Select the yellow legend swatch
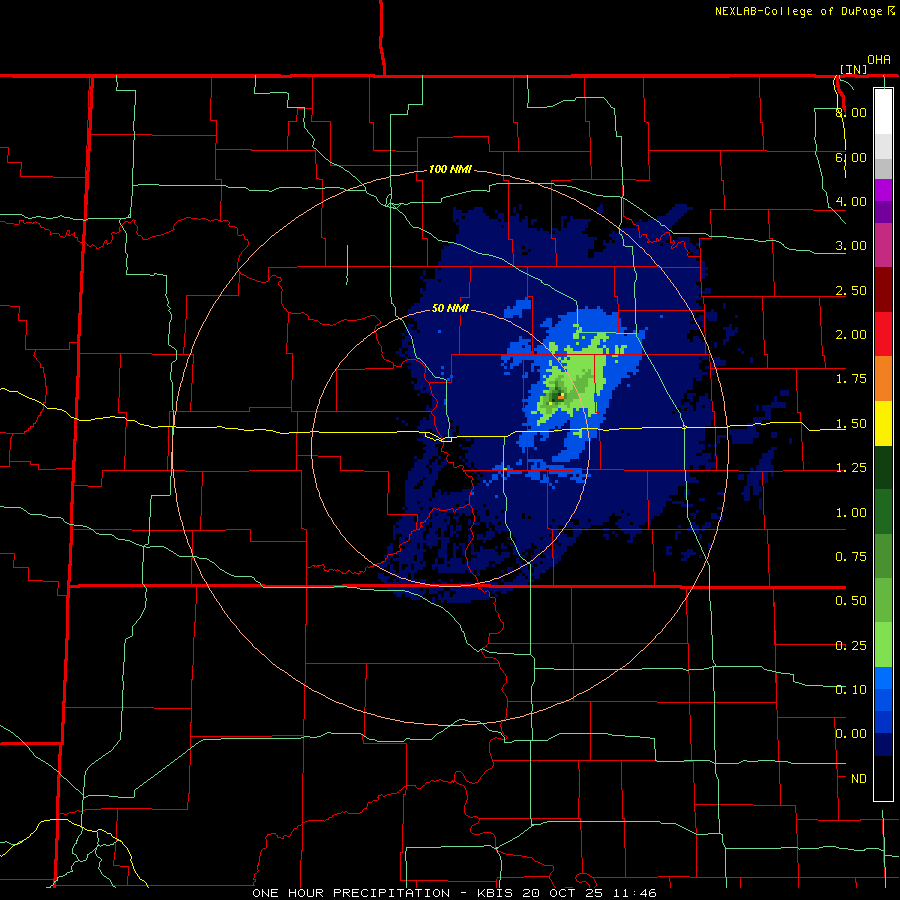 point(883,423)
